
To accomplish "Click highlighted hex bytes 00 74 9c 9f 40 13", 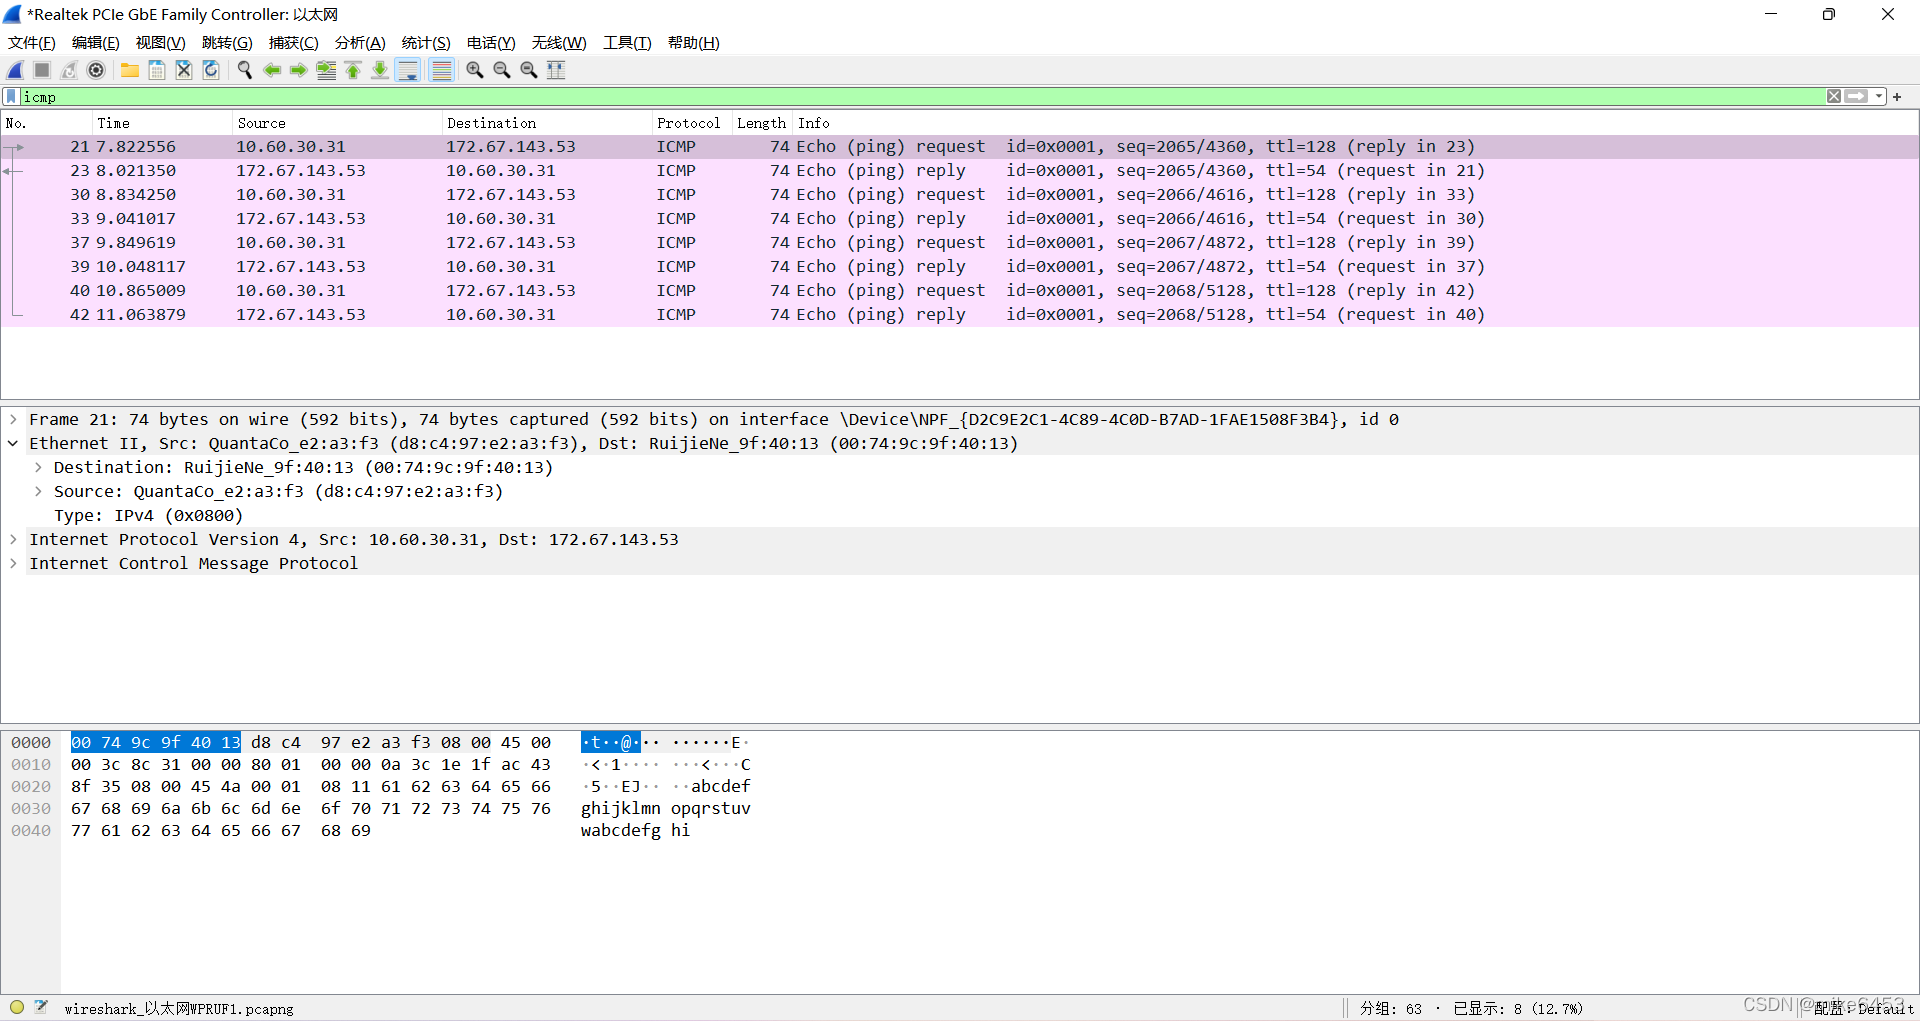I will 156,743.
